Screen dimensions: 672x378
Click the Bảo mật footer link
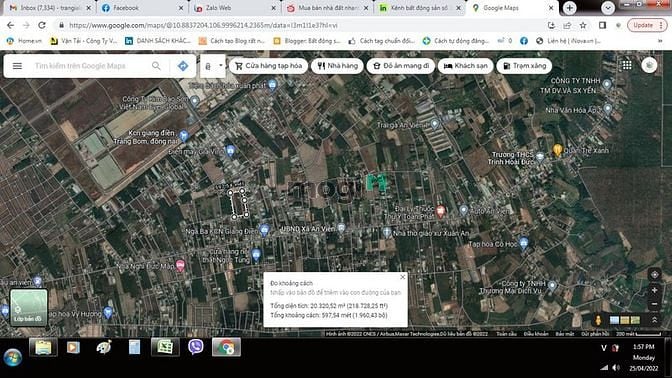point(564,334)
